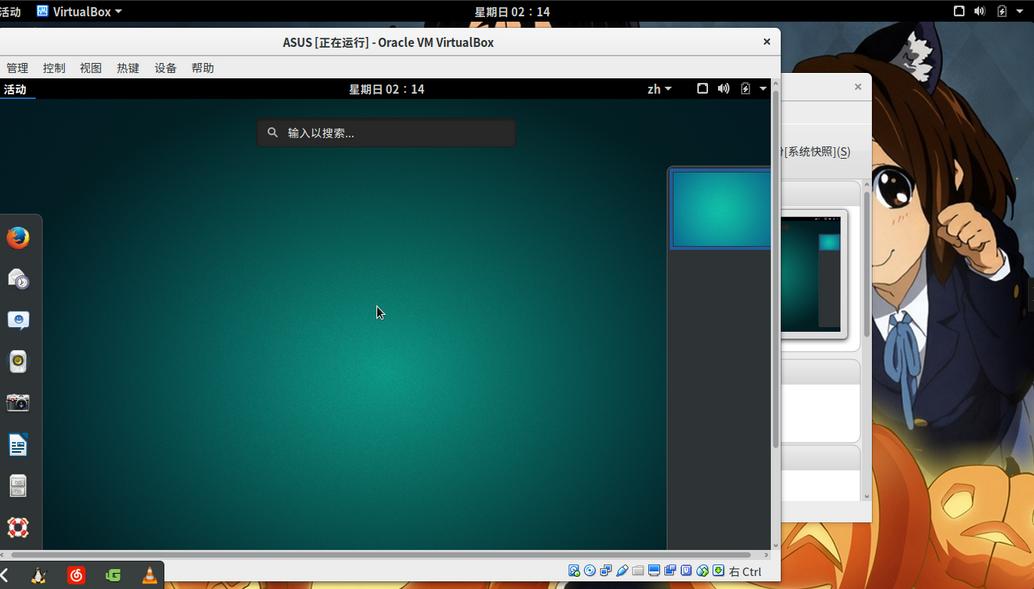1034x589 pixels.
Task: Open the Tux penguin icon in host tray
Action: pos(39,575)
